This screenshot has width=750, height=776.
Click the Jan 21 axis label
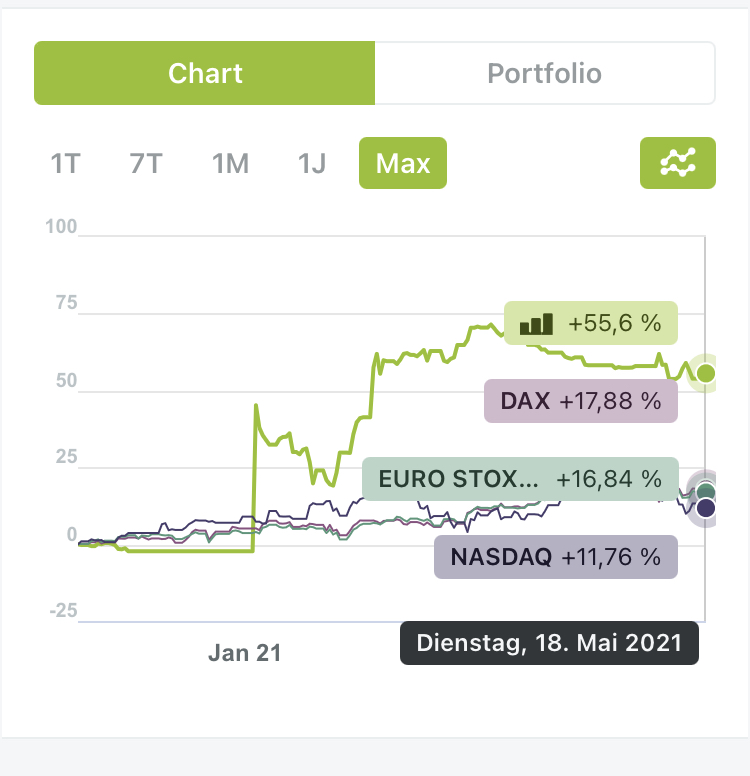245,653
